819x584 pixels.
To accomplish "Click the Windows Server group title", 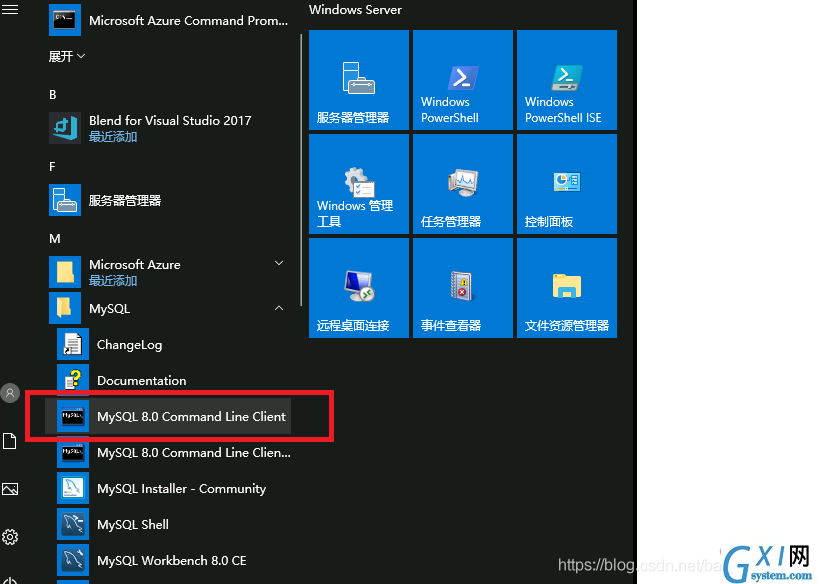I will click(355, 10).
